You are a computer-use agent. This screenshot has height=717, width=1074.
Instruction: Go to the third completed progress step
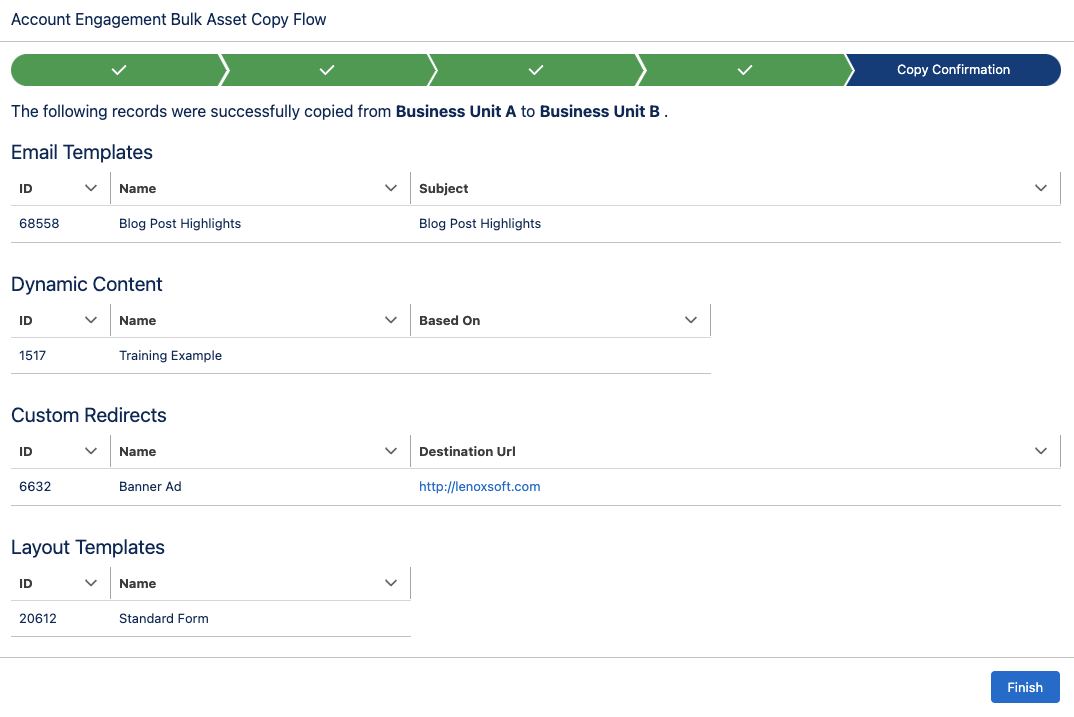pos(536,70)
